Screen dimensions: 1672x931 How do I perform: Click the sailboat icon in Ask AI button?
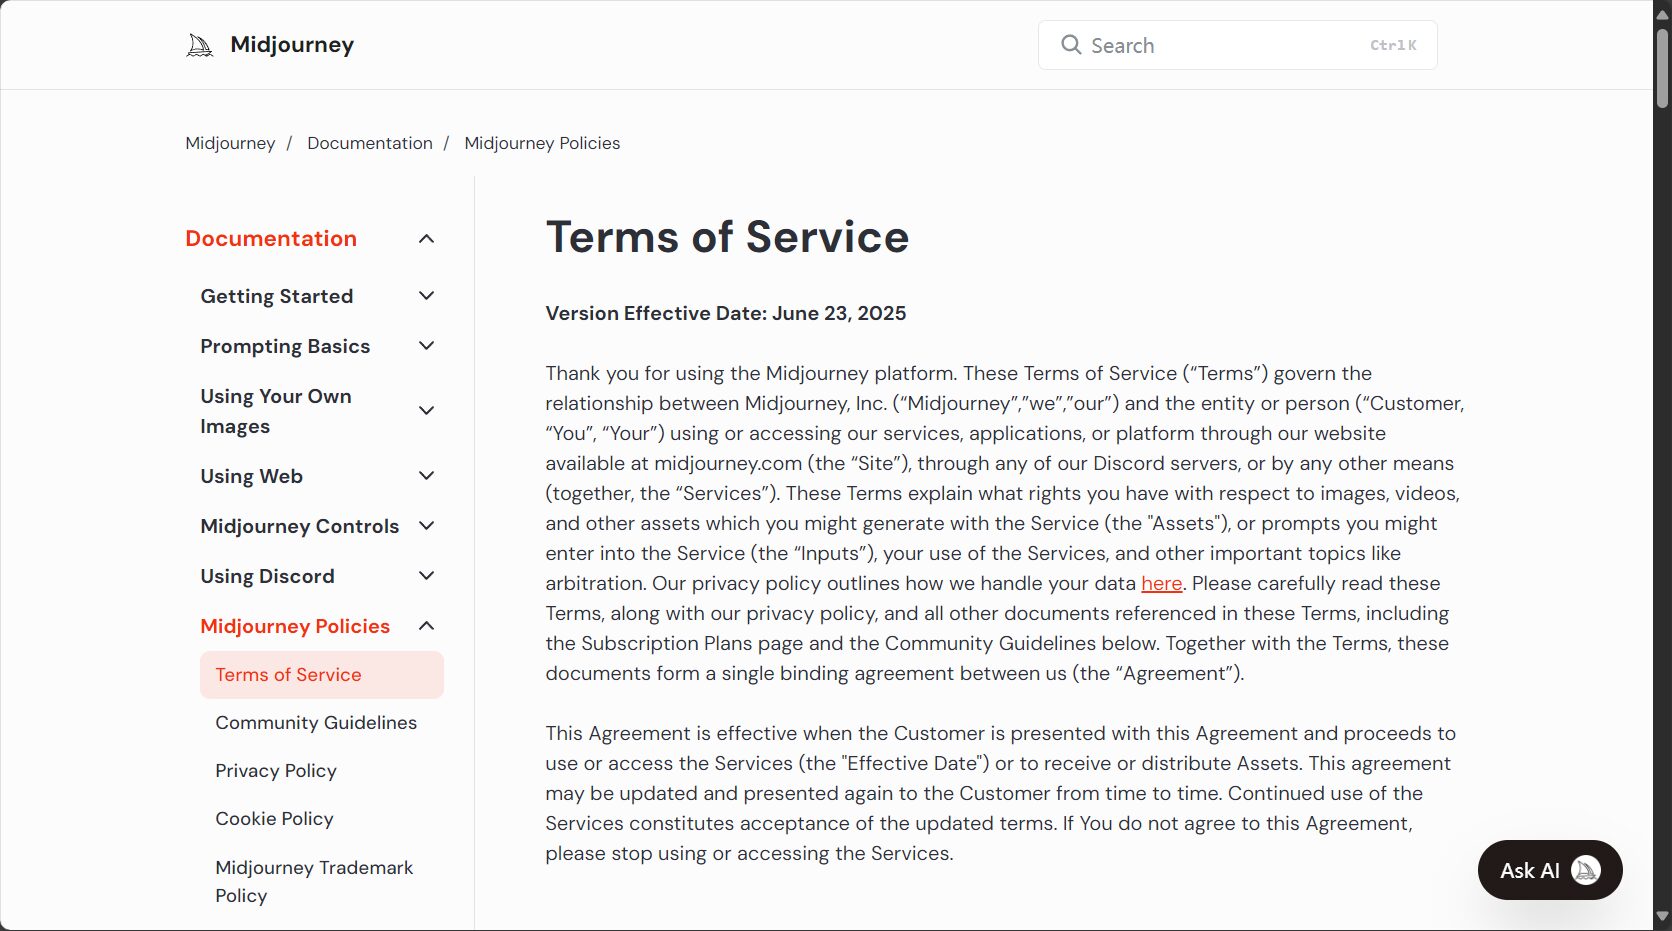click(x=1585, y=870)
